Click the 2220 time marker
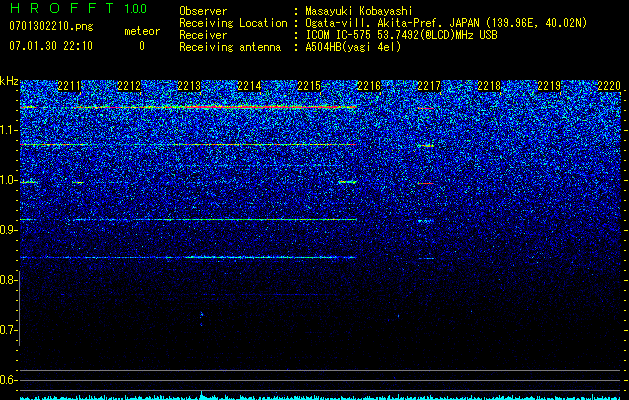 tap(609, 86)
